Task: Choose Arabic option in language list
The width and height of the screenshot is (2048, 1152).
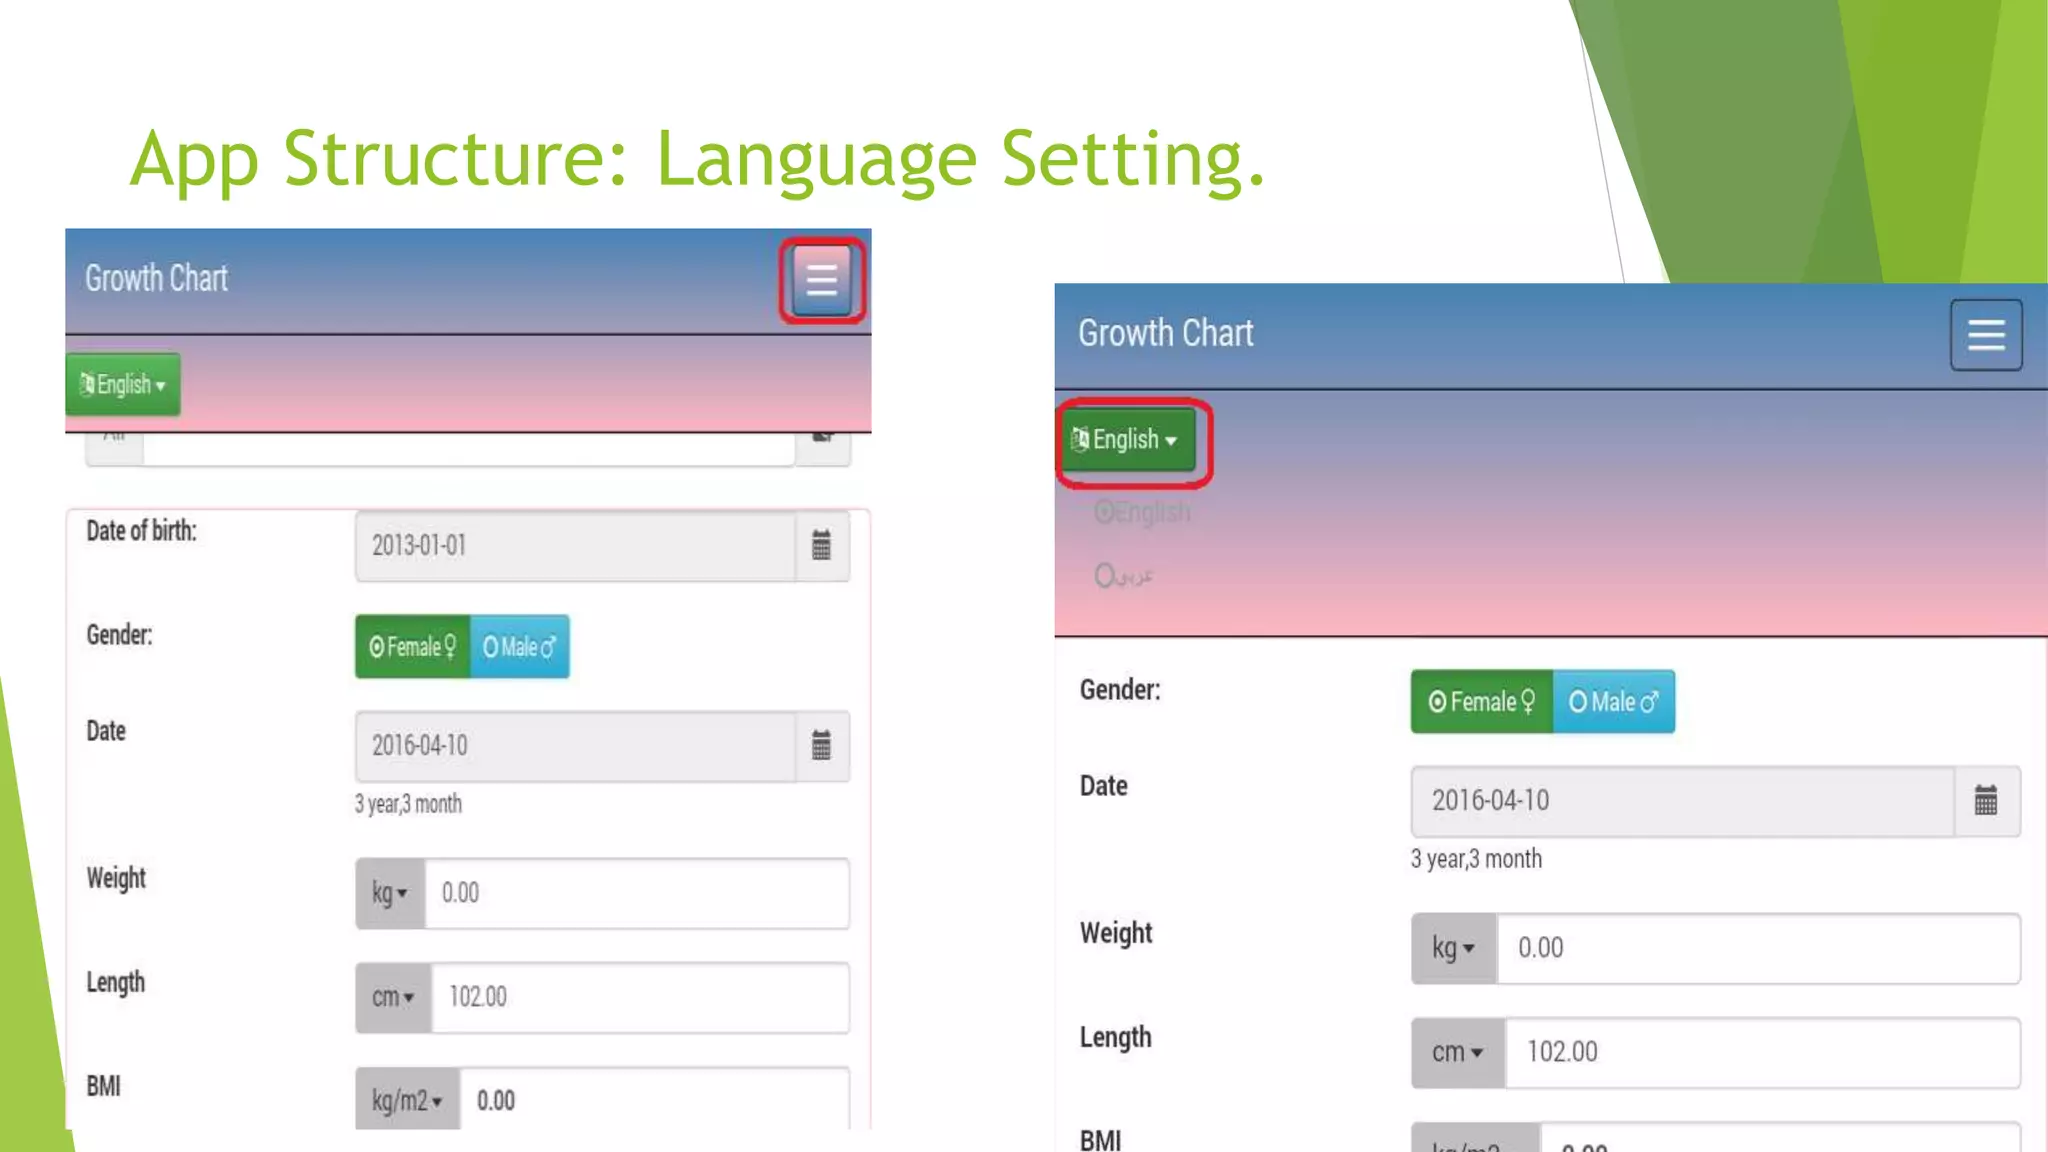Action: [1124, 576]
